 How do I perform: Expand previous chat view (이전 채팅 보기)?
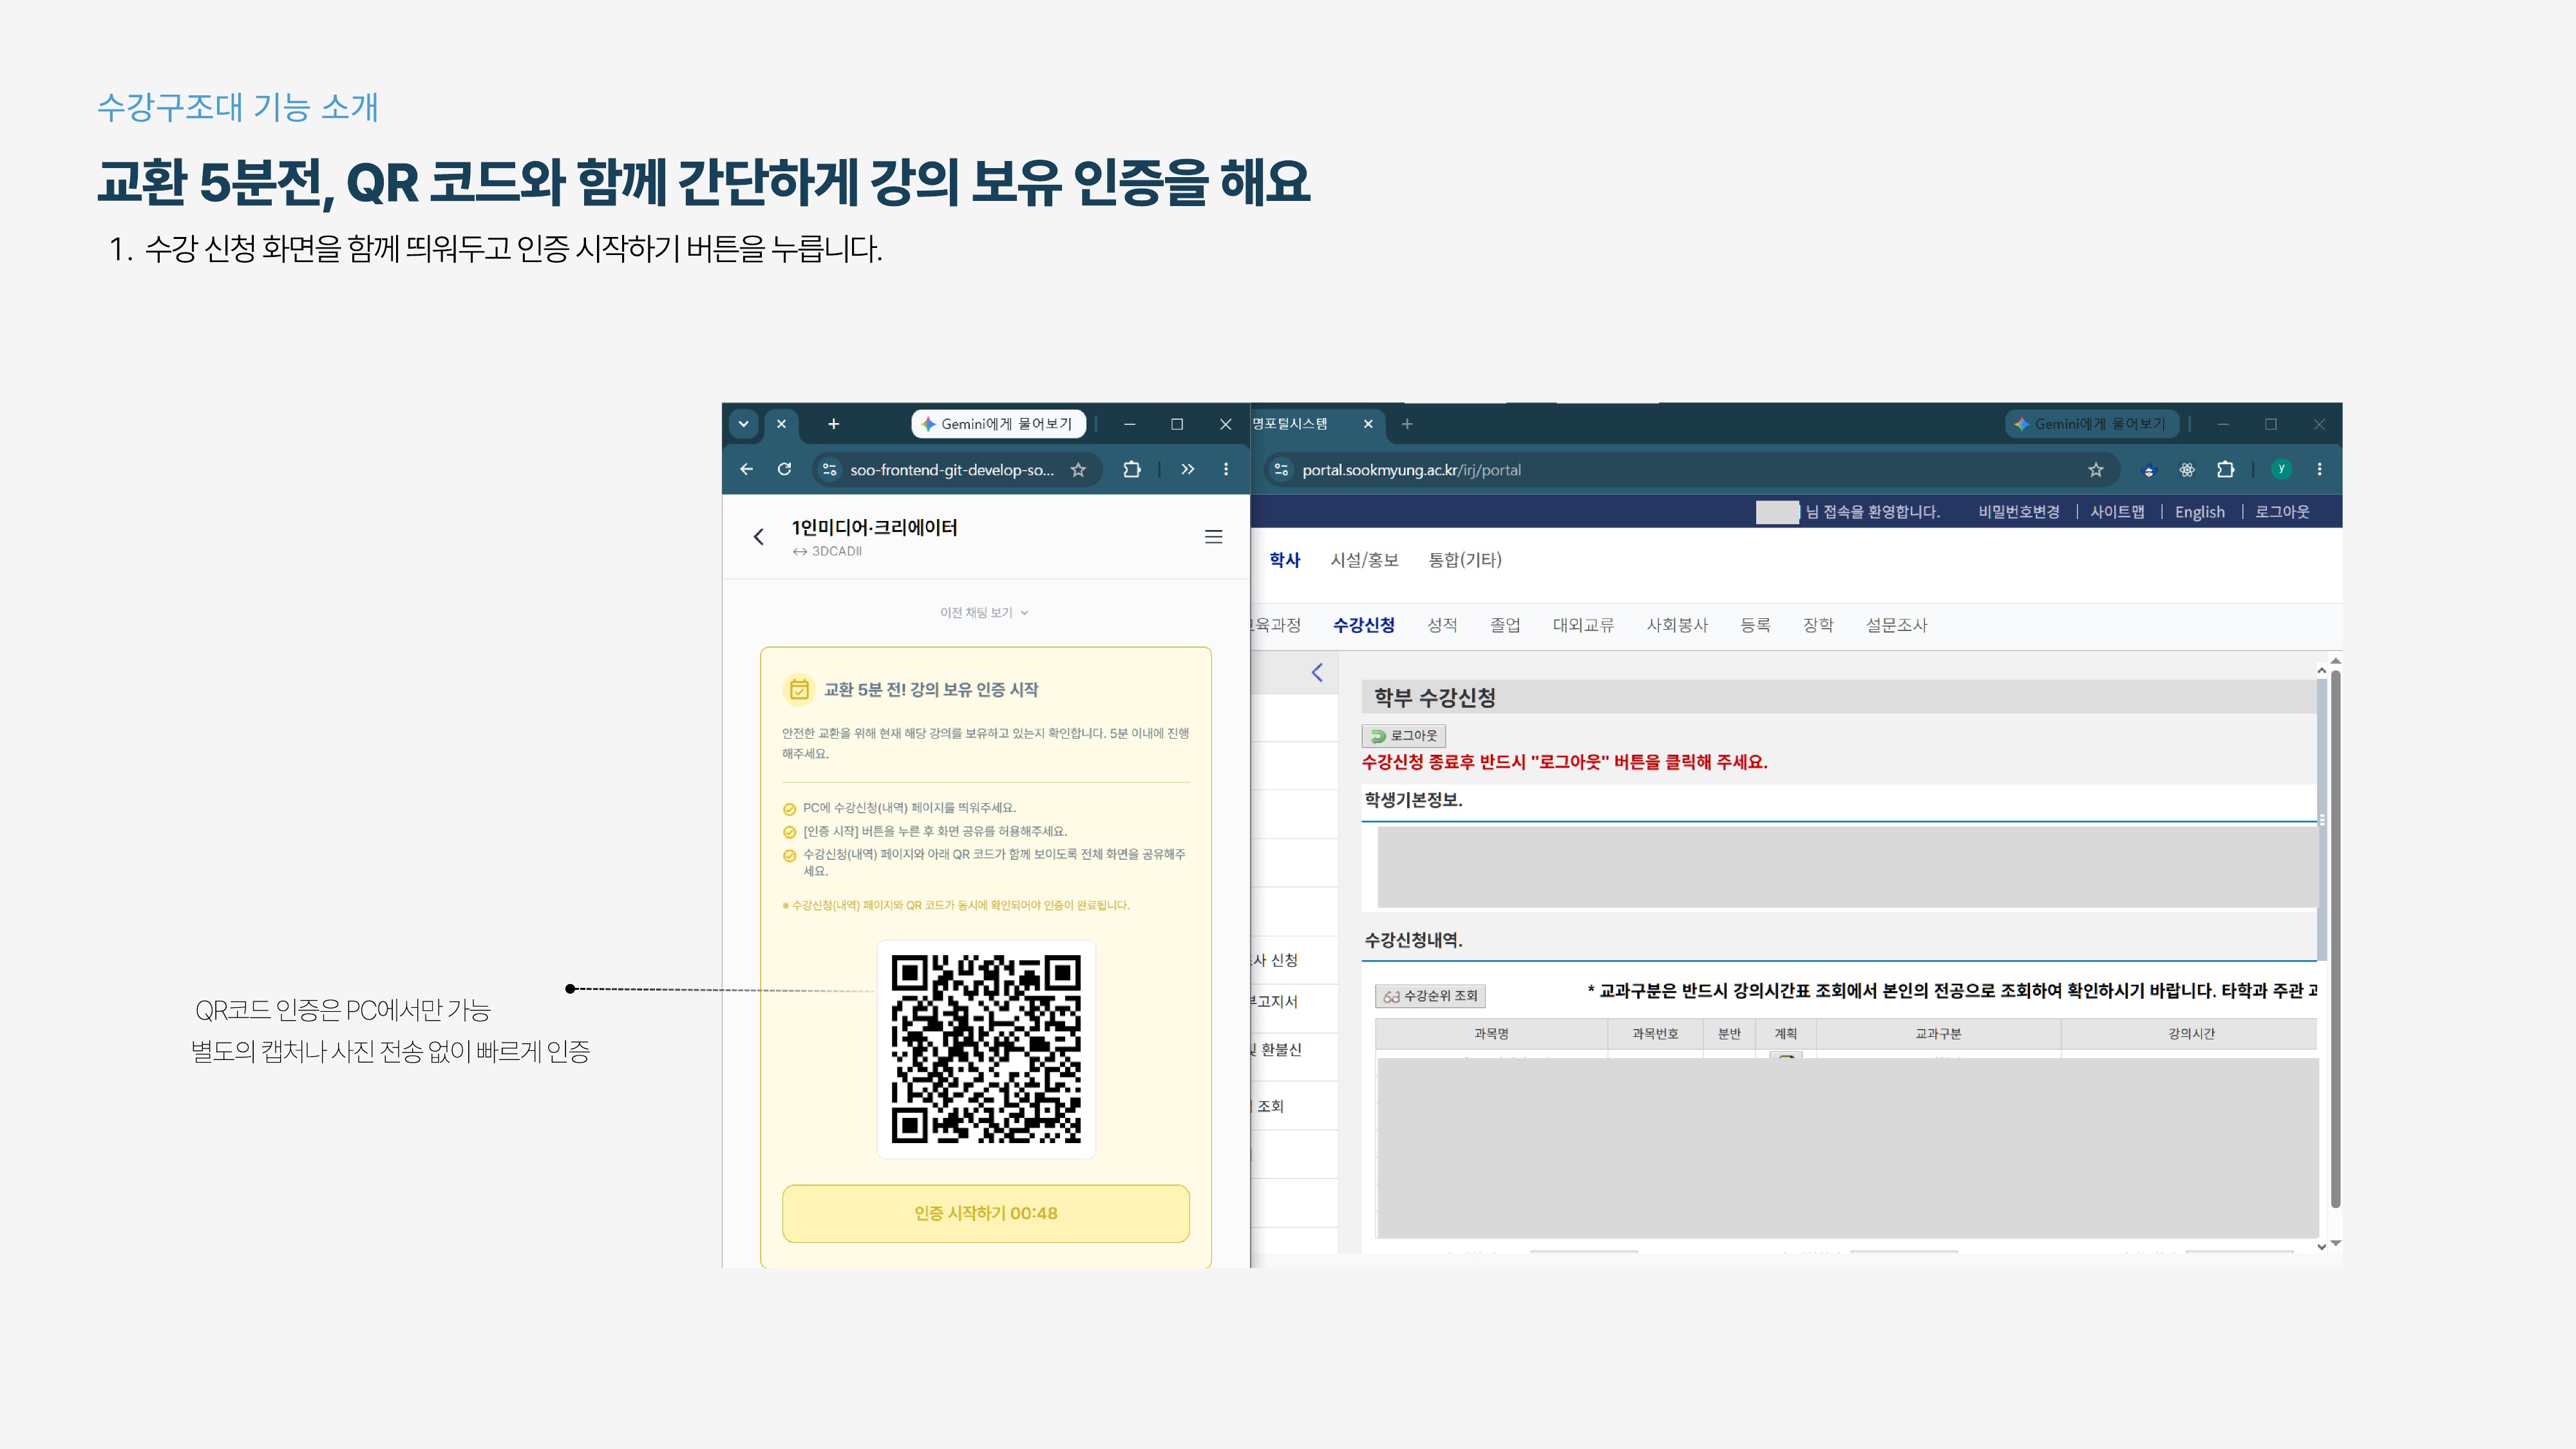984,612
